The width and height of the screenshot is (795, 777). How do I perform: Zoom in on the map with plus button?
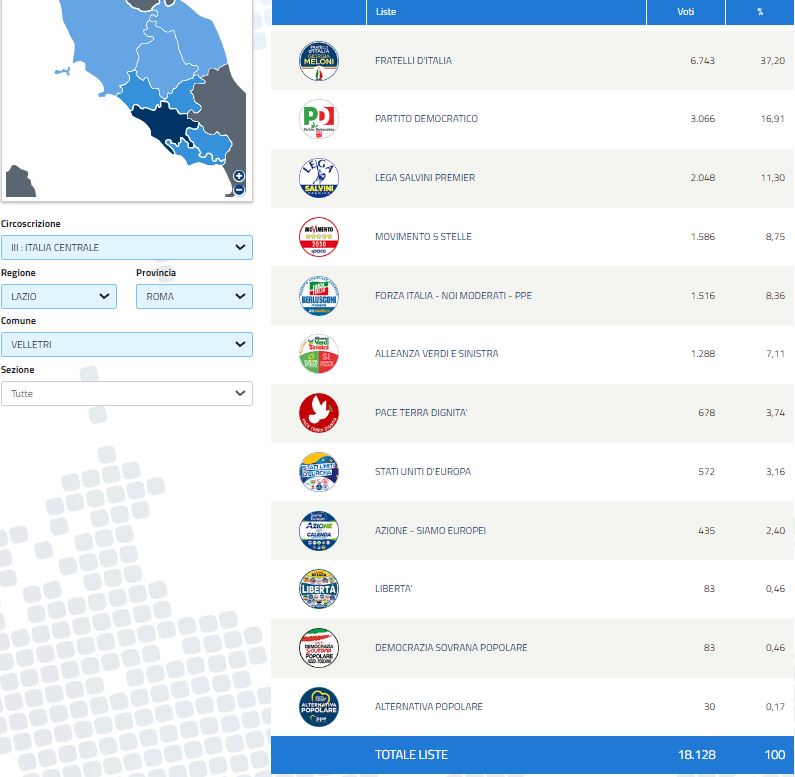239,176
